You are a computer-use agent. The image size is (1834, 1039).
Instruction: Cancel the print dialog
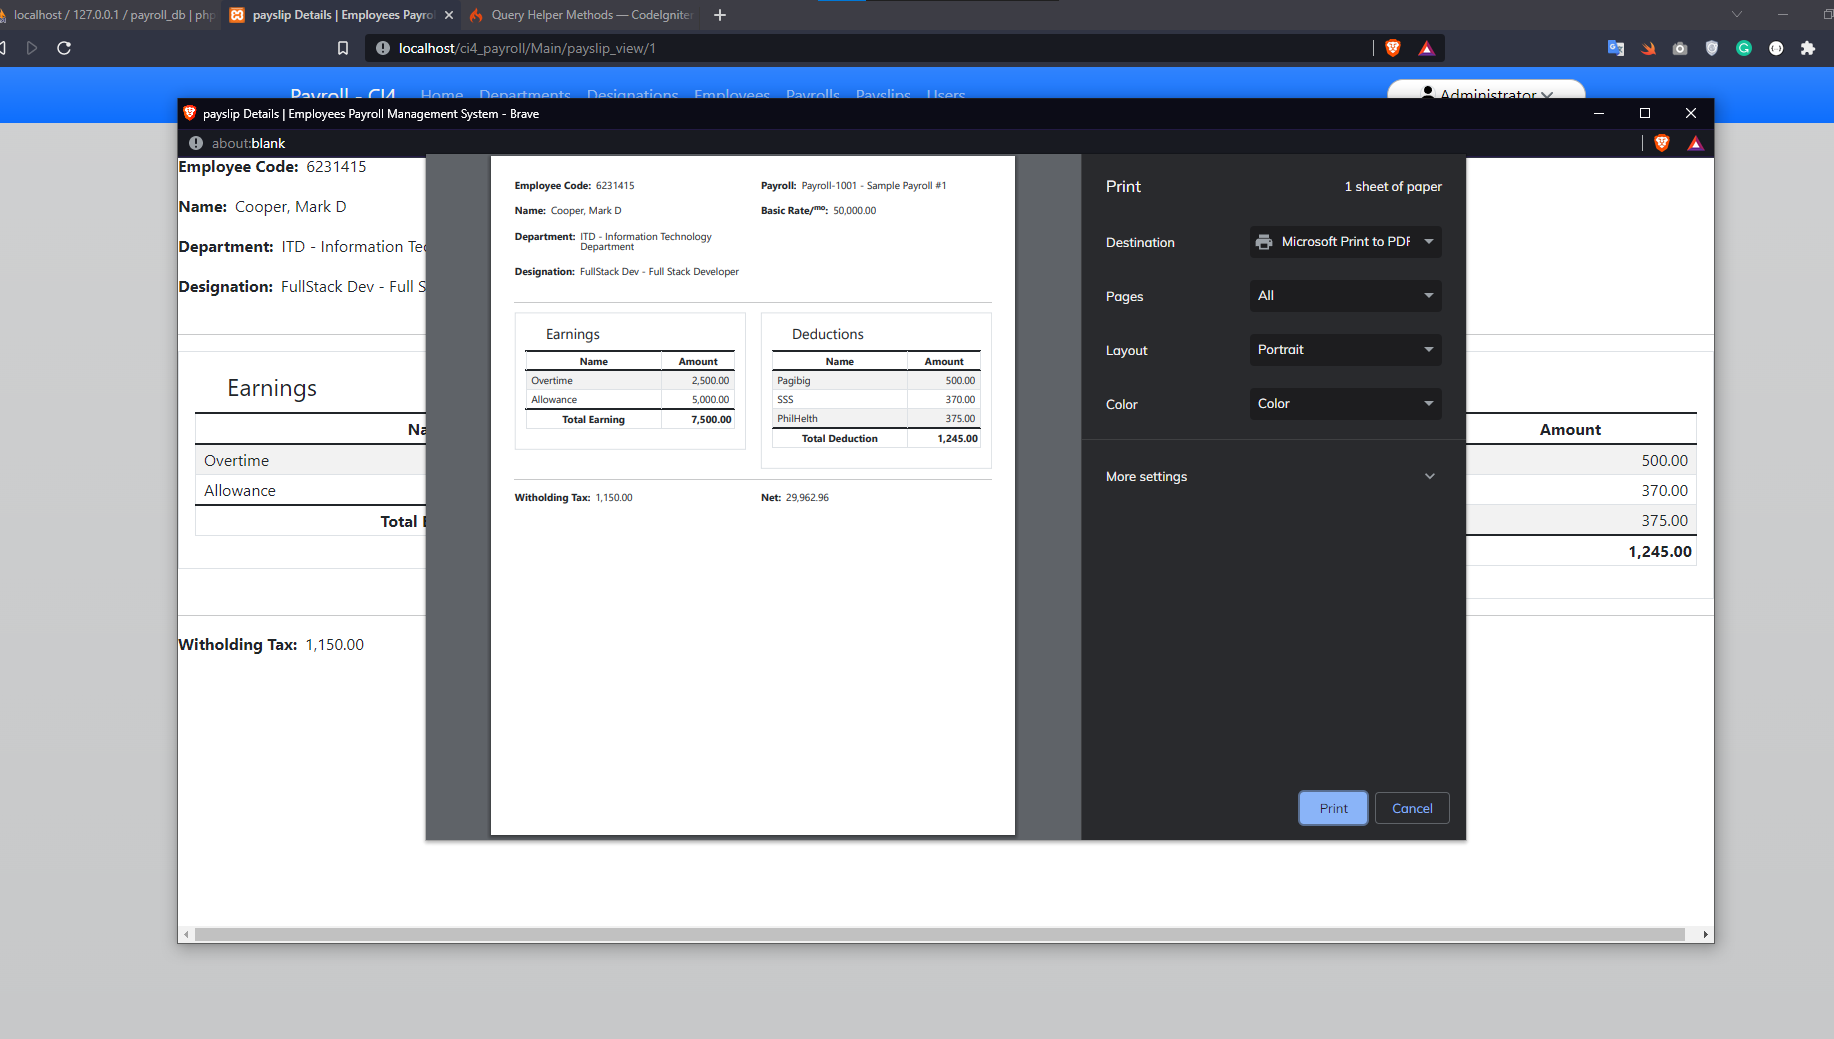pos(1412,808)
